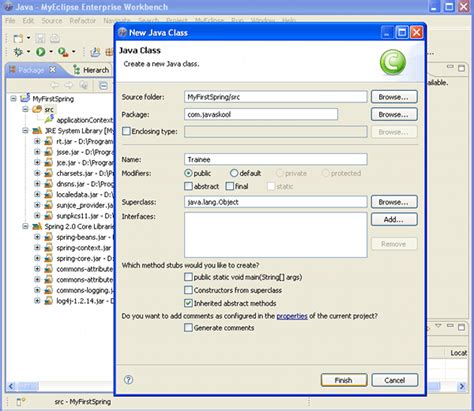
Task: Click into the Name field containing Trainee
Action: [276, 159]
